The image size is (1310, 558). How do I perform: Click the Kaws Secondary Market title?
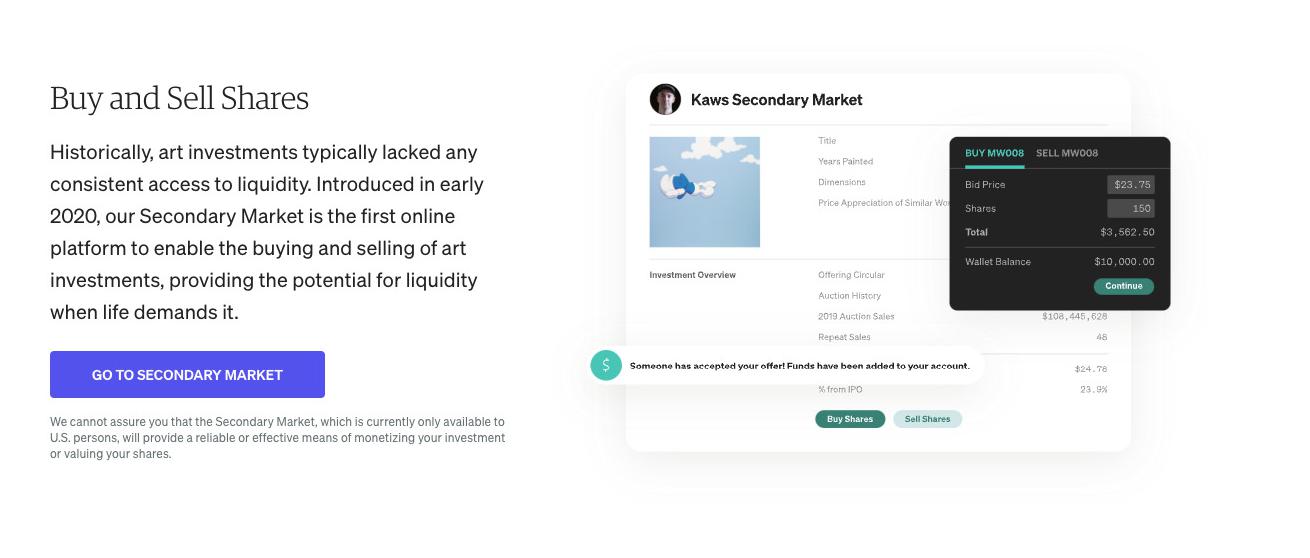pyautogui.click(x=776, y=100)
